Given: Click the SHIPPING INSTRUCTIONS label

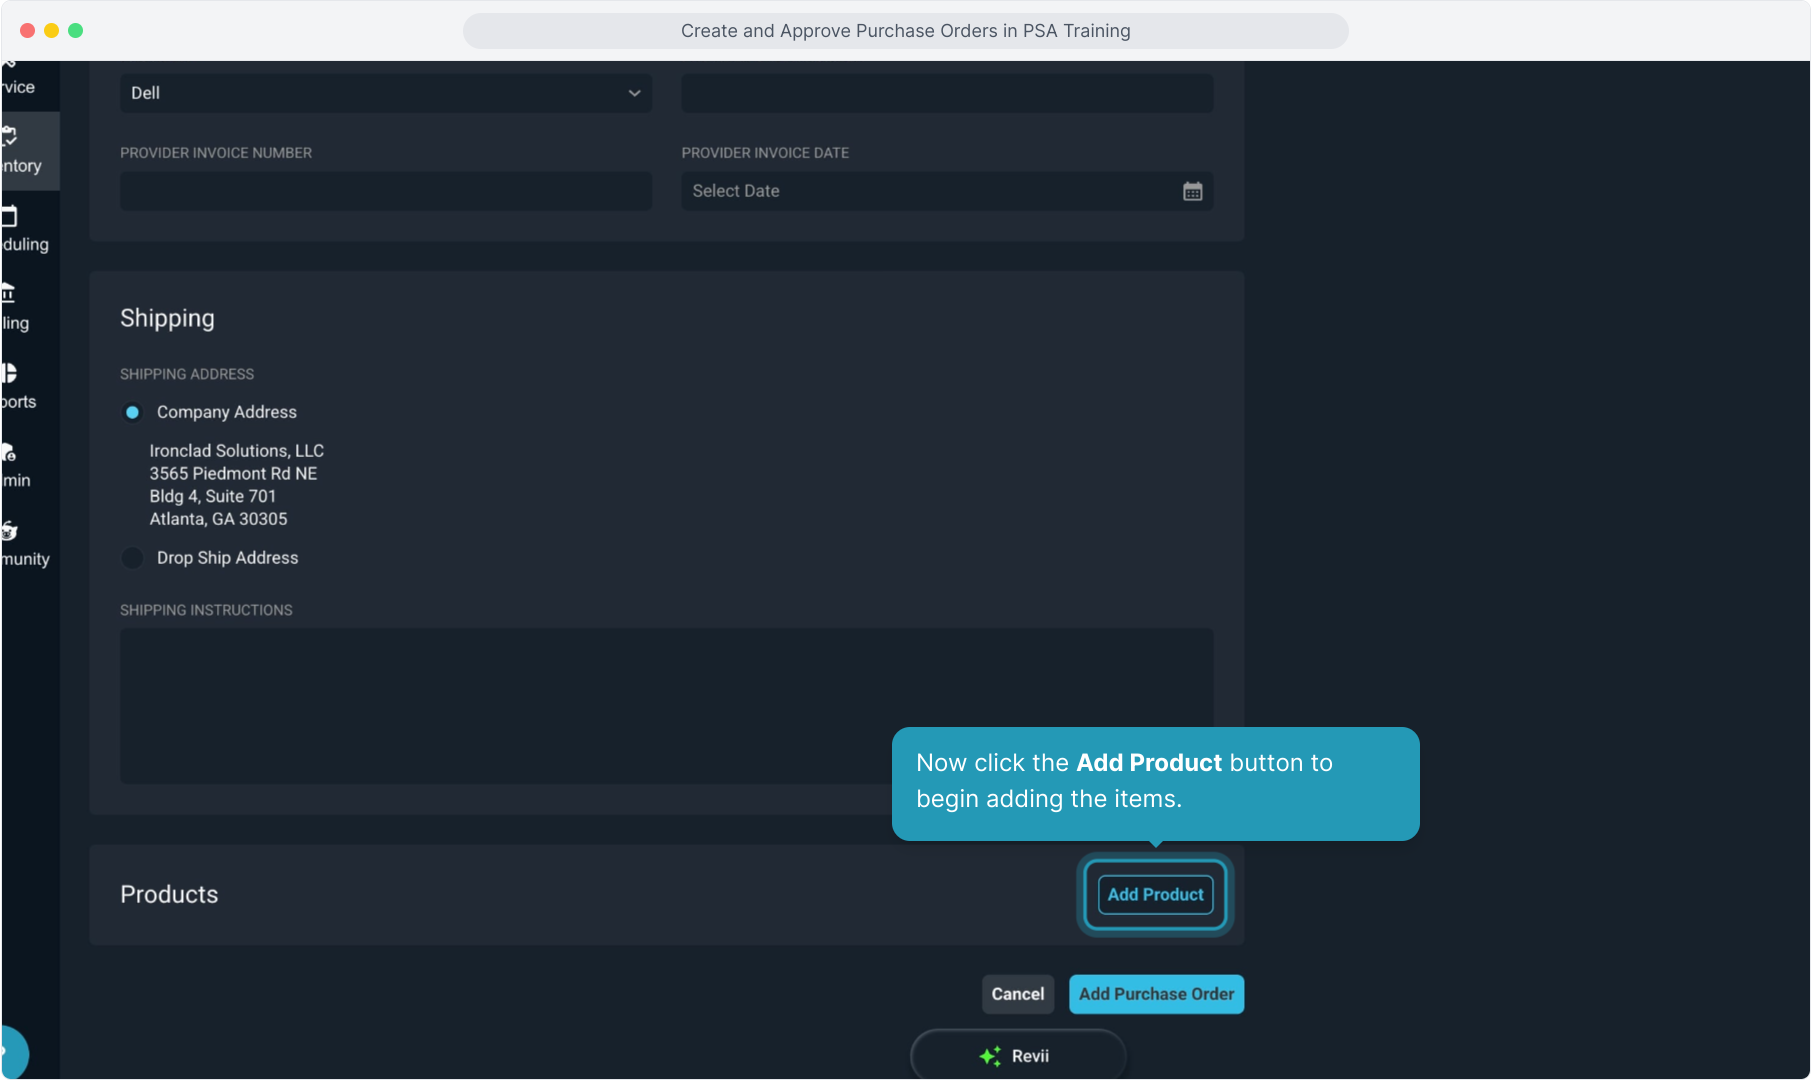Looking at the screenshot, I should 206,610.
